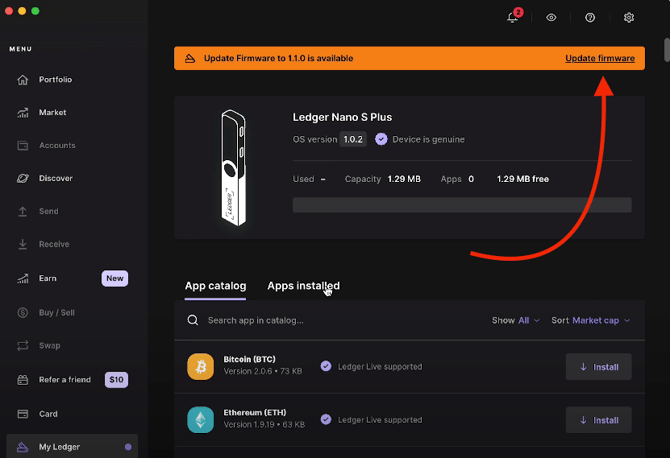
Task: Open the settings gear icon
Action: pyautogui.click(x=629, y=18)
